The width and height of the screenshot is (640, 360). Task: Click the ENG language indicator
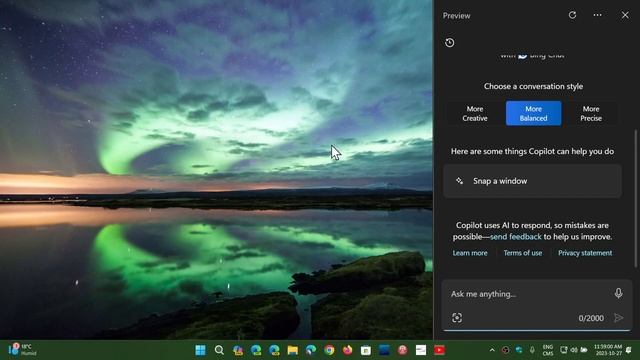[x=548, y=350]
